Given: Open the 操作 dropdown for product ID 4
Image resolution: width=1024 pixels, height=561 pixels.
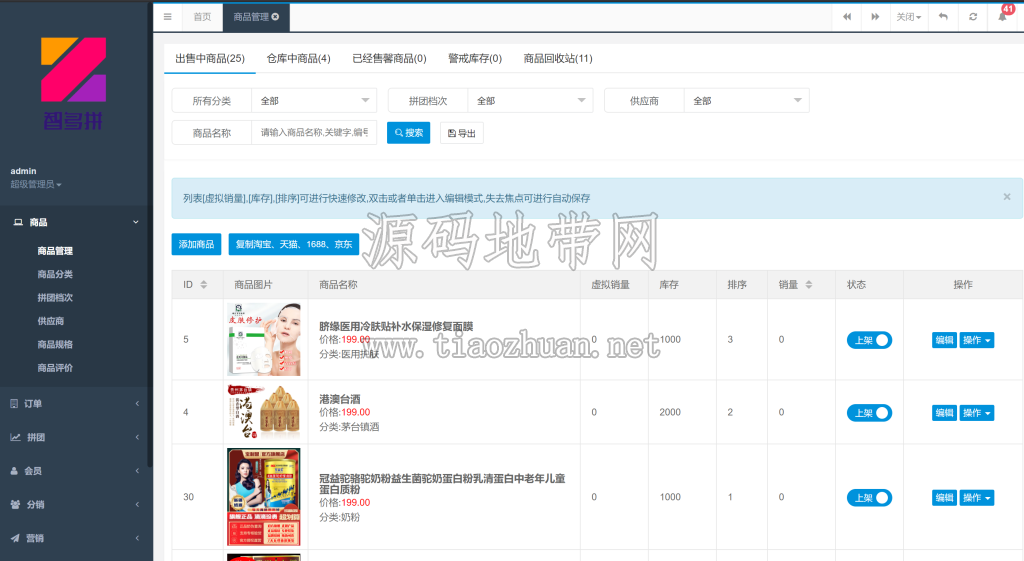Looking at the screenshot, I should click(977, 413).
